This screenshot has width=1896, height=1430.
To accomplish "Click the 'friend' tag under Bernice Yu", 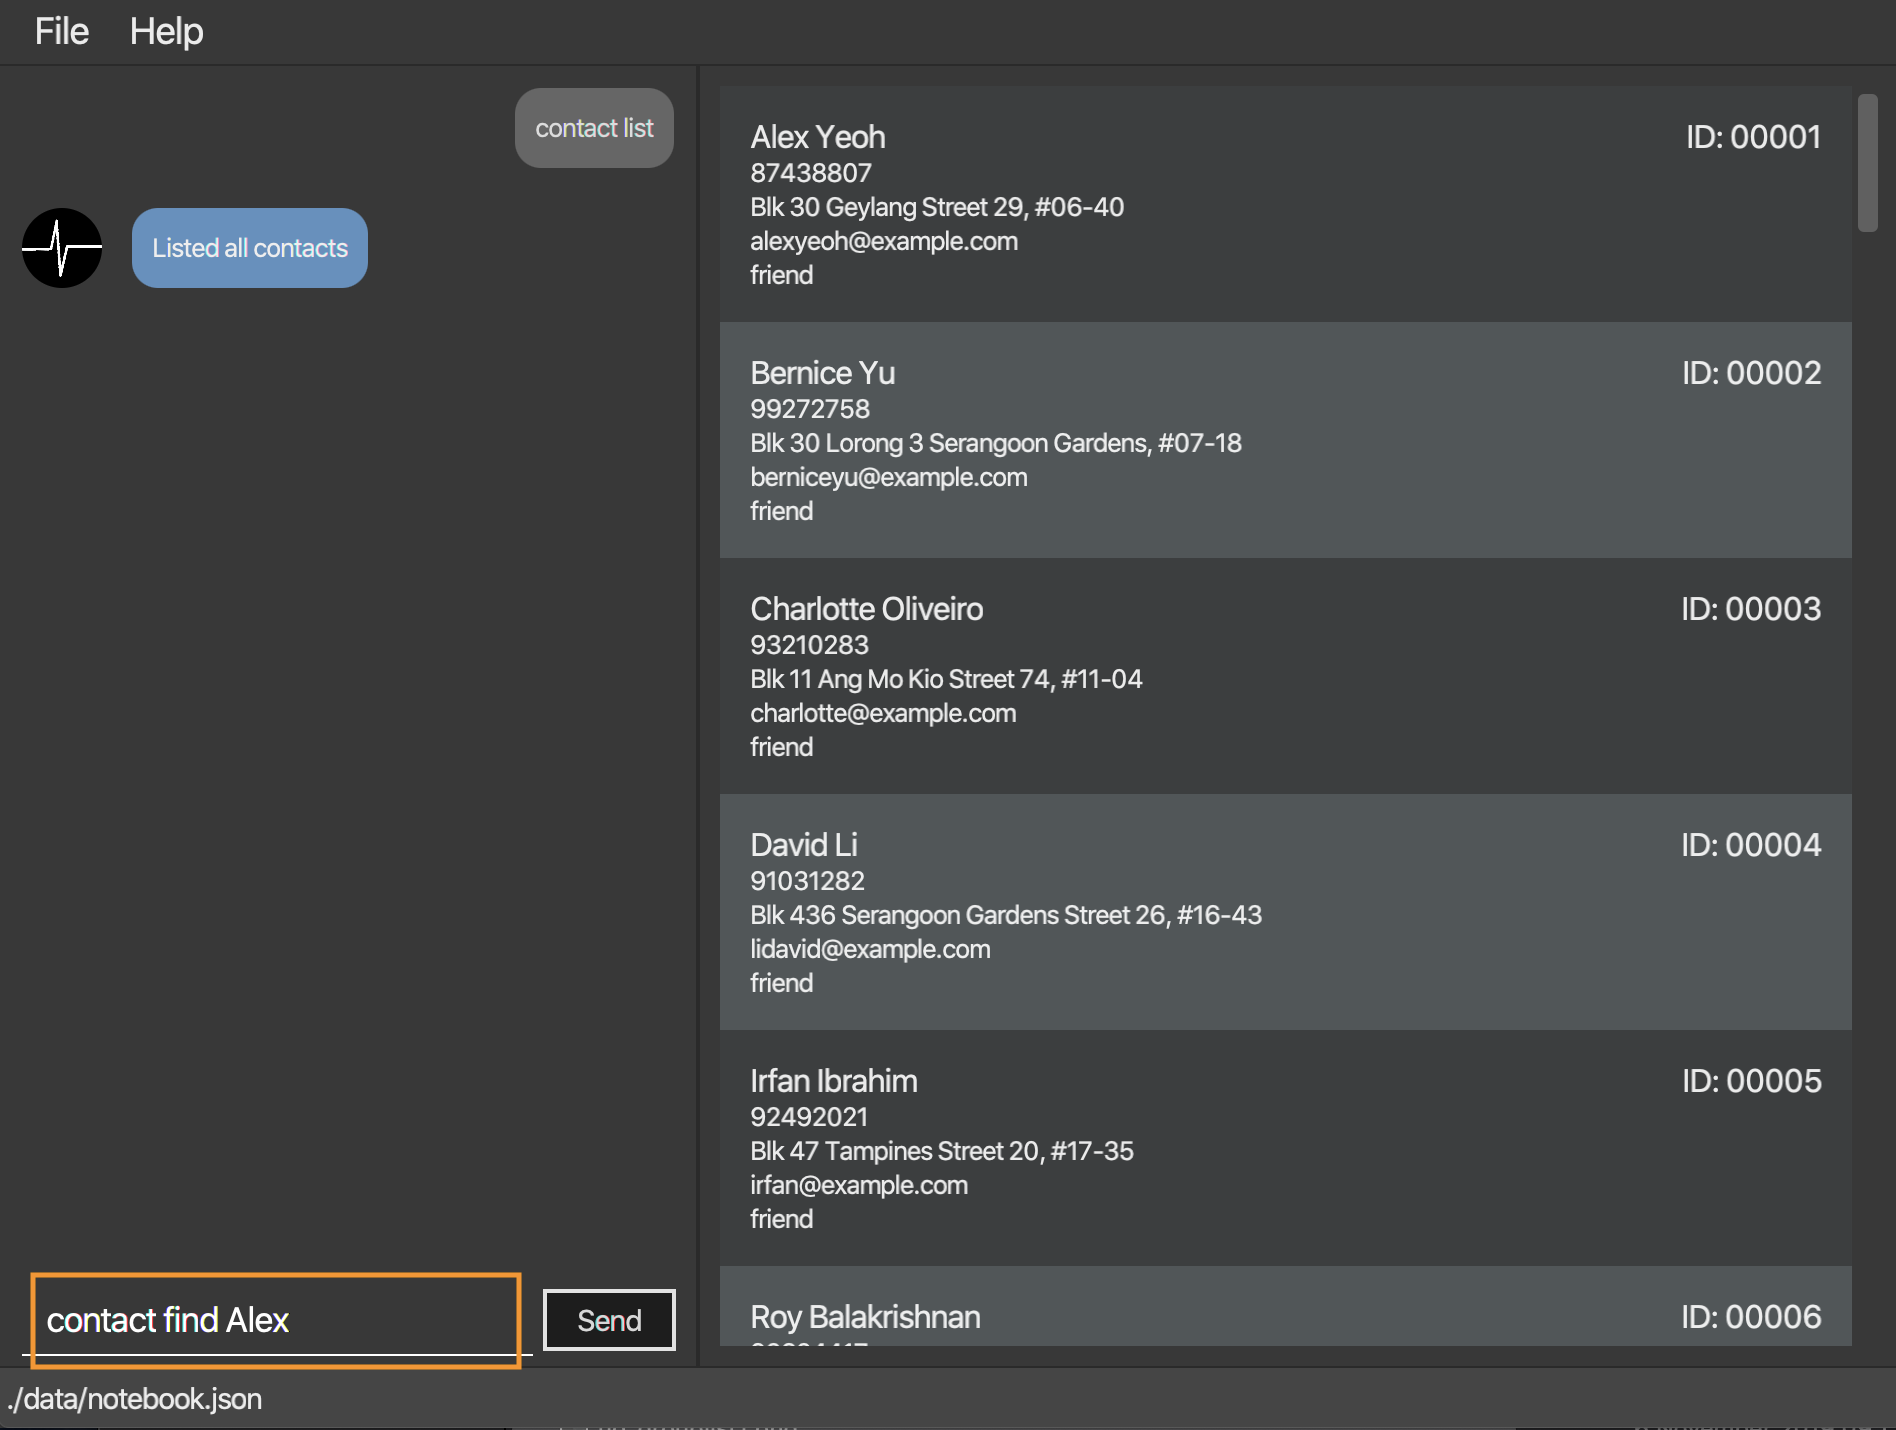I will 782,511.
